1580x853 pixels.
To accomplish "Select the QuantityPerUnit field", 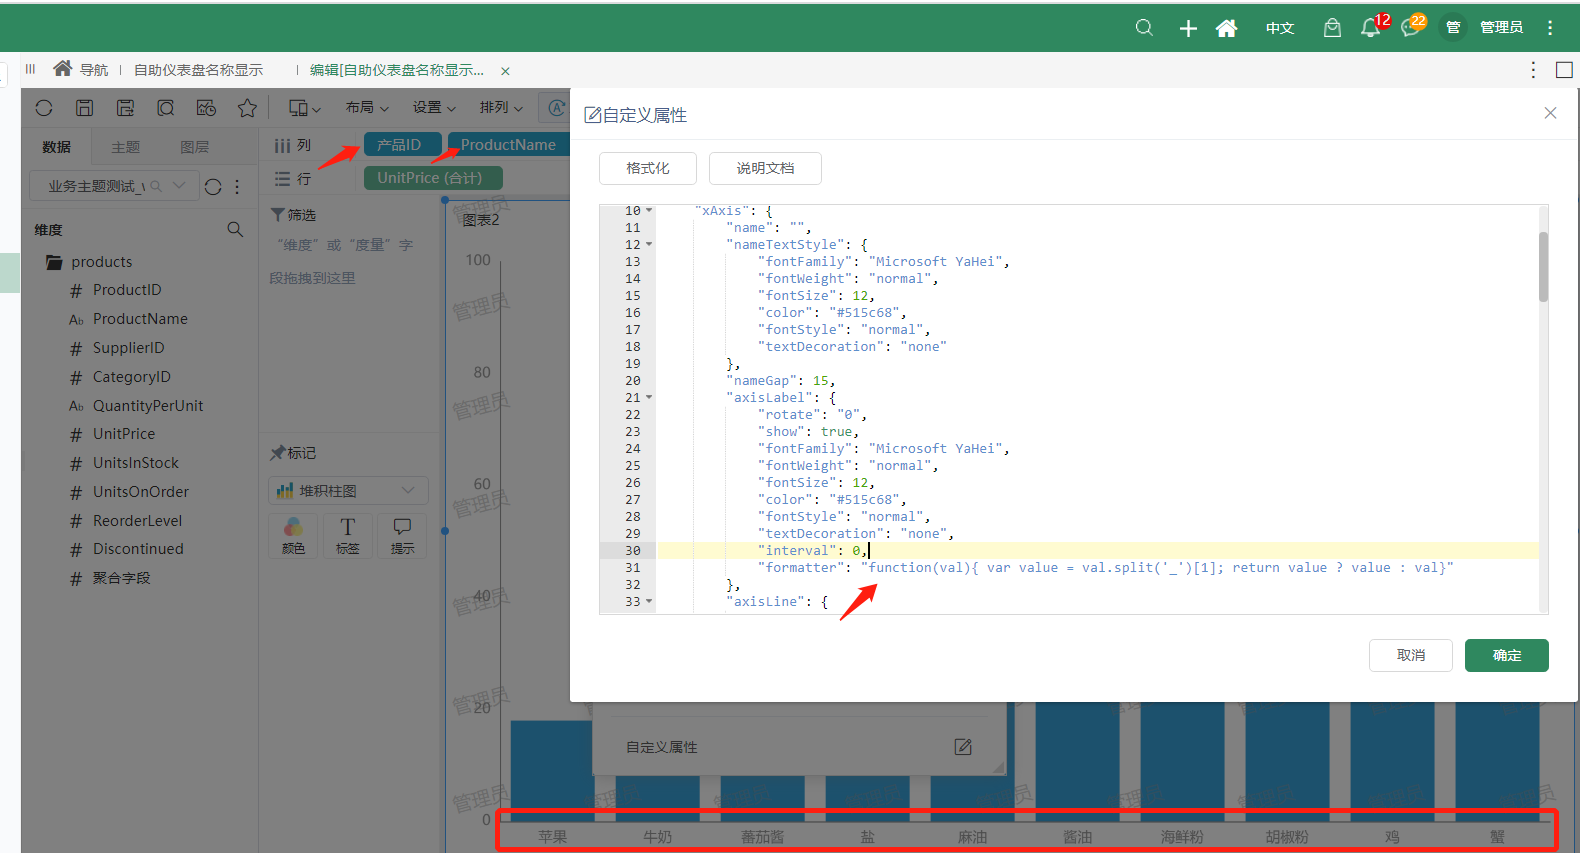I will pyautogui.click(x=148, y=406).
